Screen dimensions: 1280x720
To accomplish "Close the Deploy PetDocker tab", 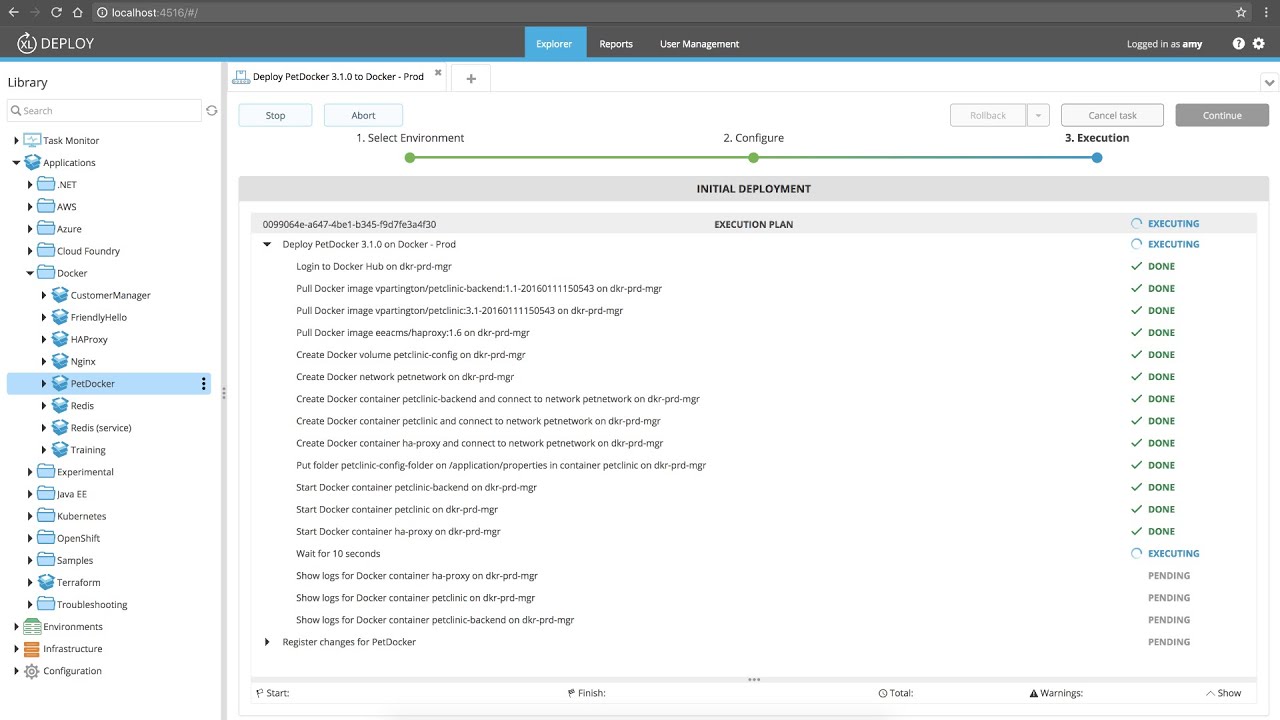I will coord(438,73).
